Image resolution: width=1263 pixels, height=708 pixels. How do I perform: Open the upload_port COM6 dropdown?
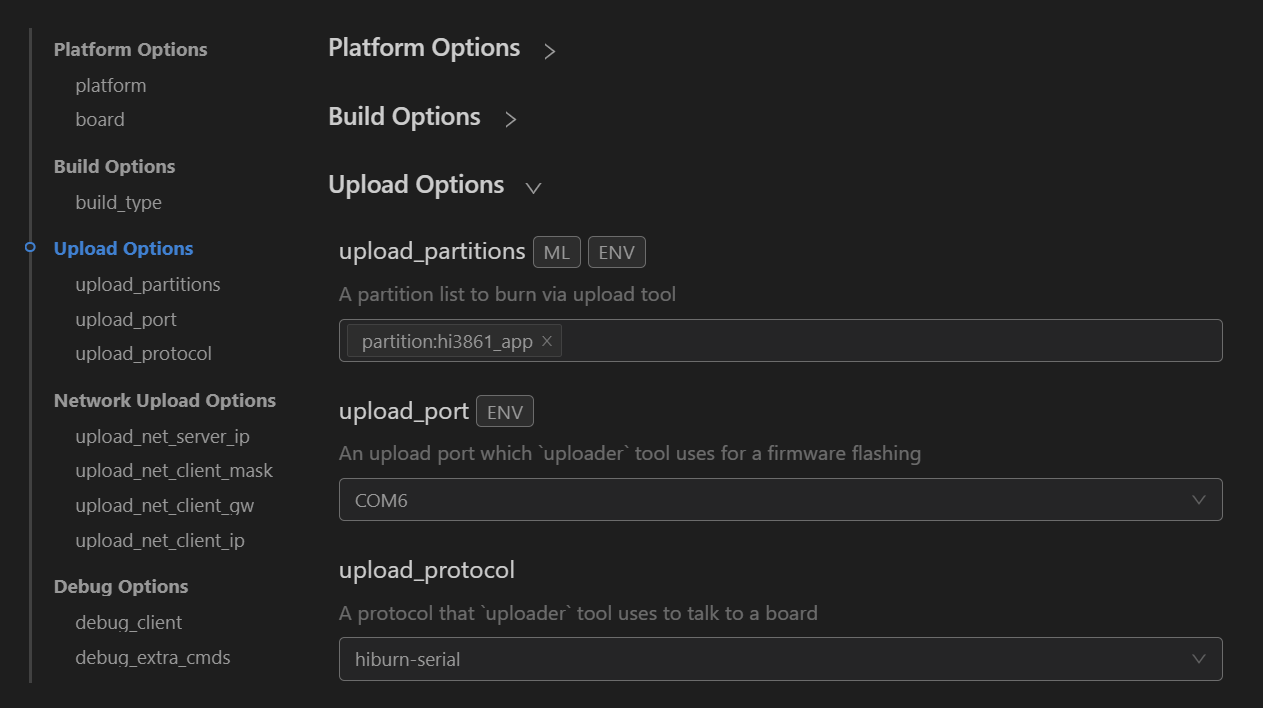pyautogui.click(x=780, y=500)
